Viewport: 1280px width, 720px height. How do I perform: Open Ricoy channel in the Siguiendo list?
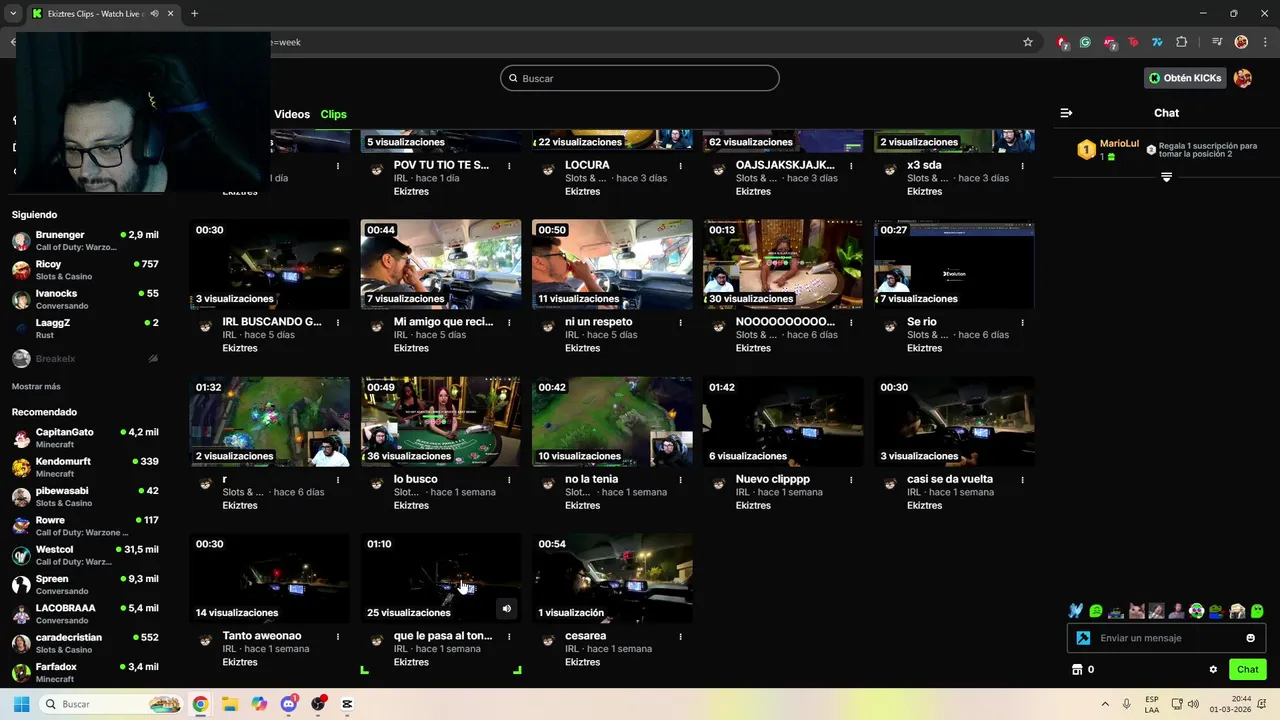pyautogui.click(x=85, y=270)
